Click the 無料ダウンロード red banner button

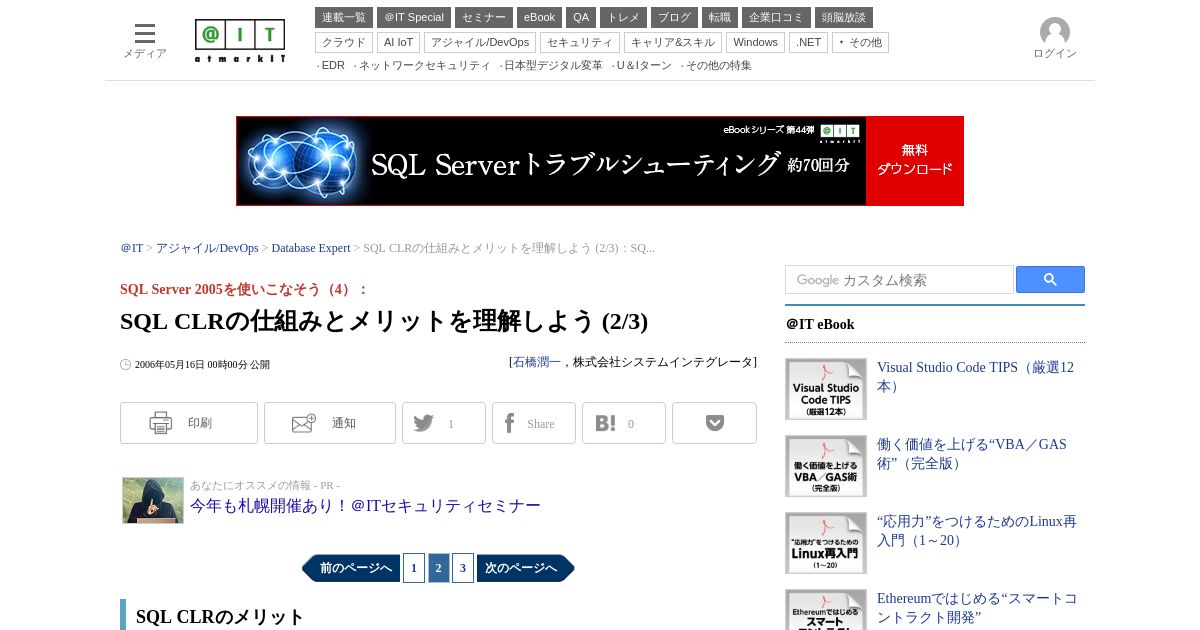[x=915, y=161]
